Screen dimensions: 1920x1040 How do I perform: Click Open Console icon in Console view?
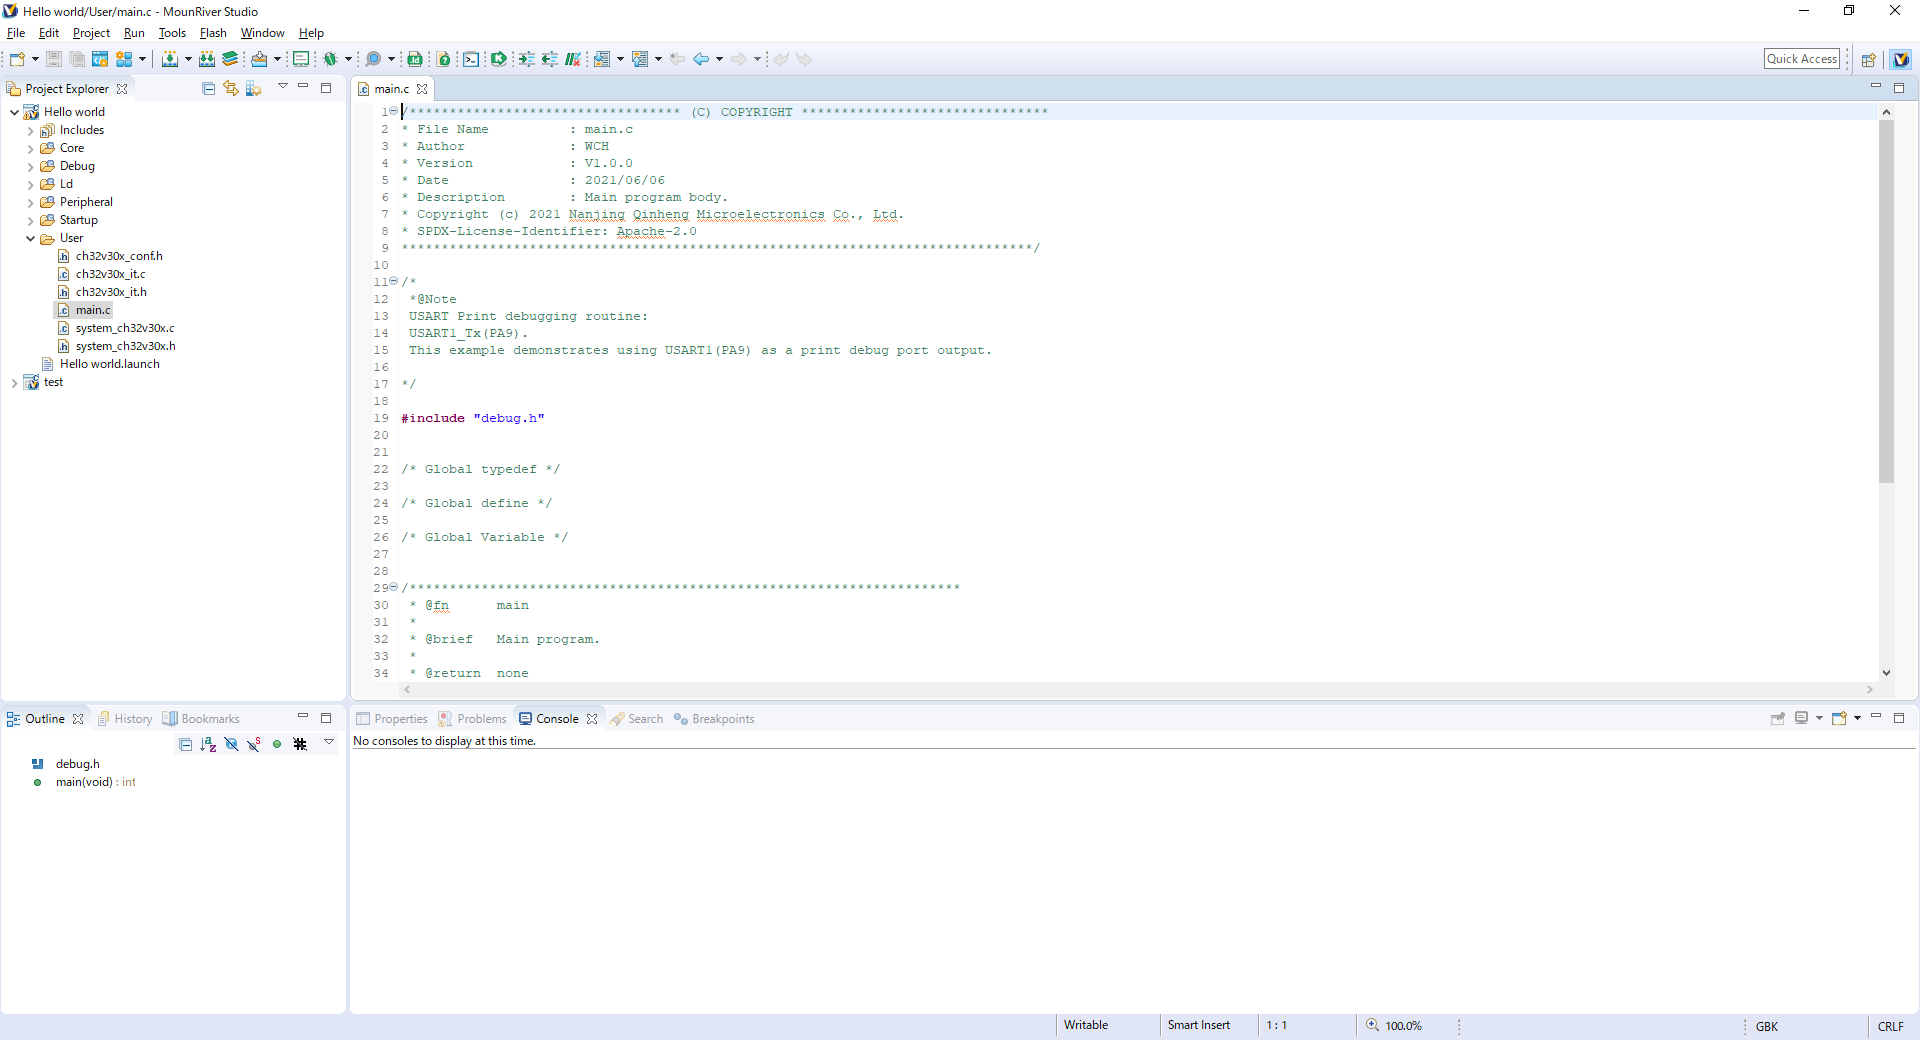click(1838, 718)
